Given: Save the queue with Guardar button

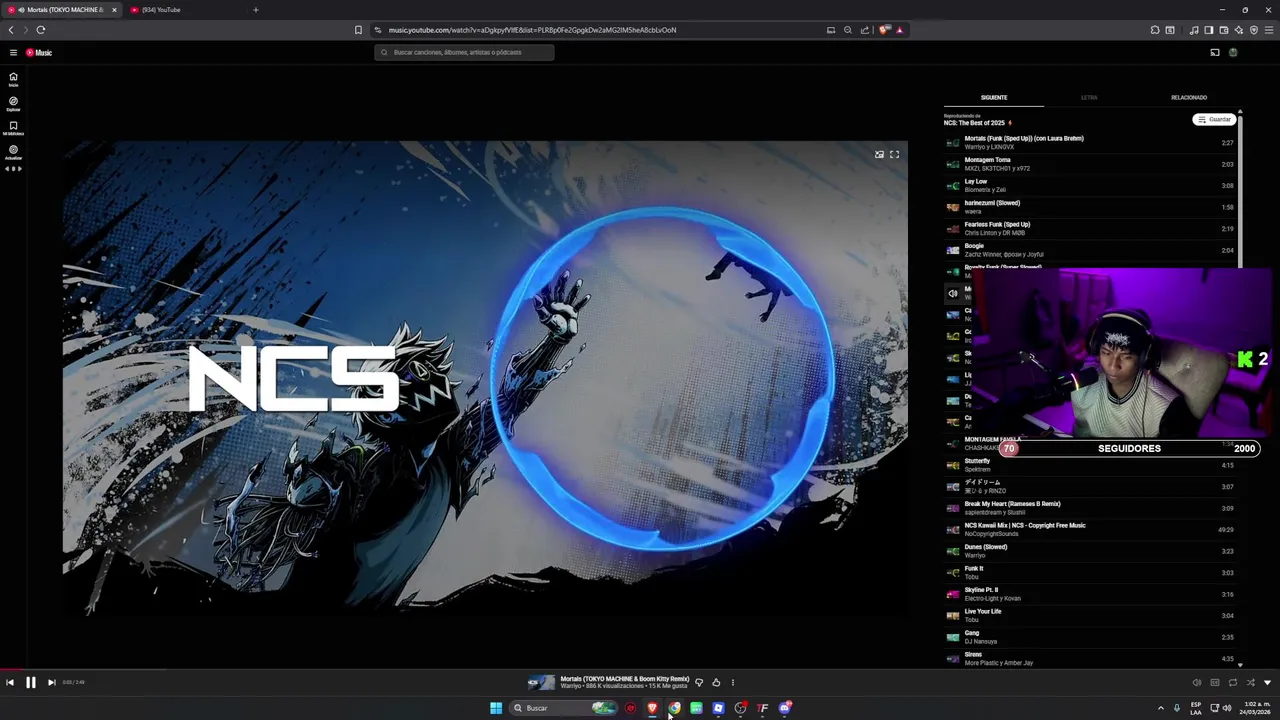Looking at the screenshot, I should click(x=1214, y=119).
